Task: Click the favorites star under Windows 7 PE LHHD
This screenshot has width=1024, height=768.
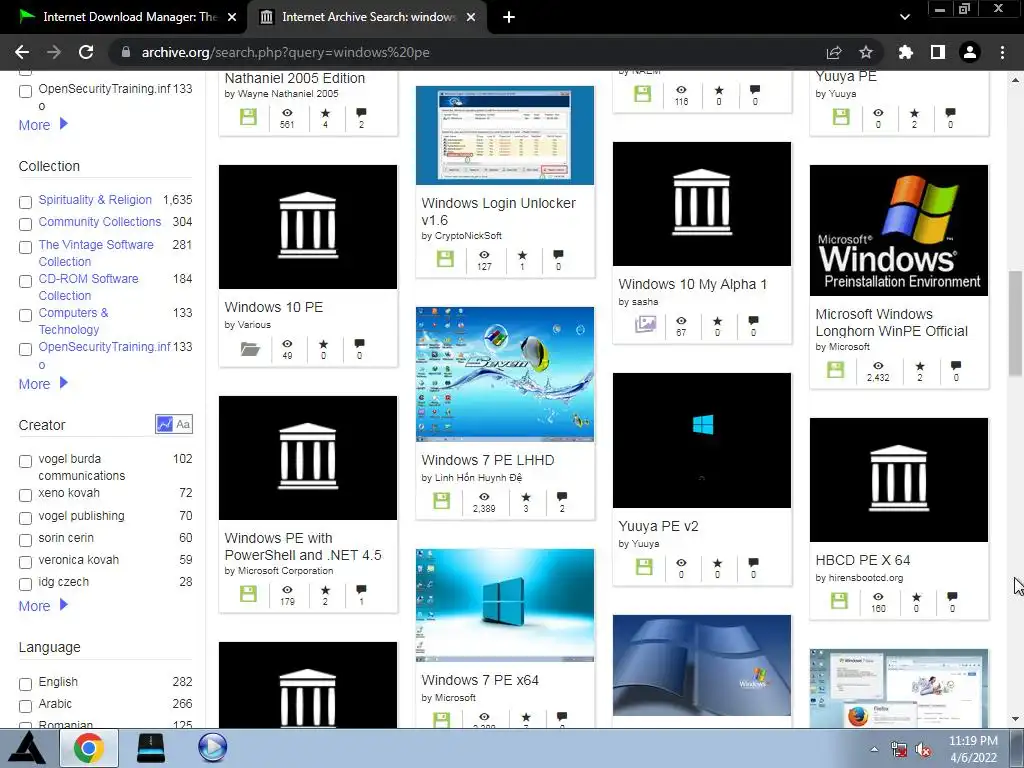Action: point(526,498)
